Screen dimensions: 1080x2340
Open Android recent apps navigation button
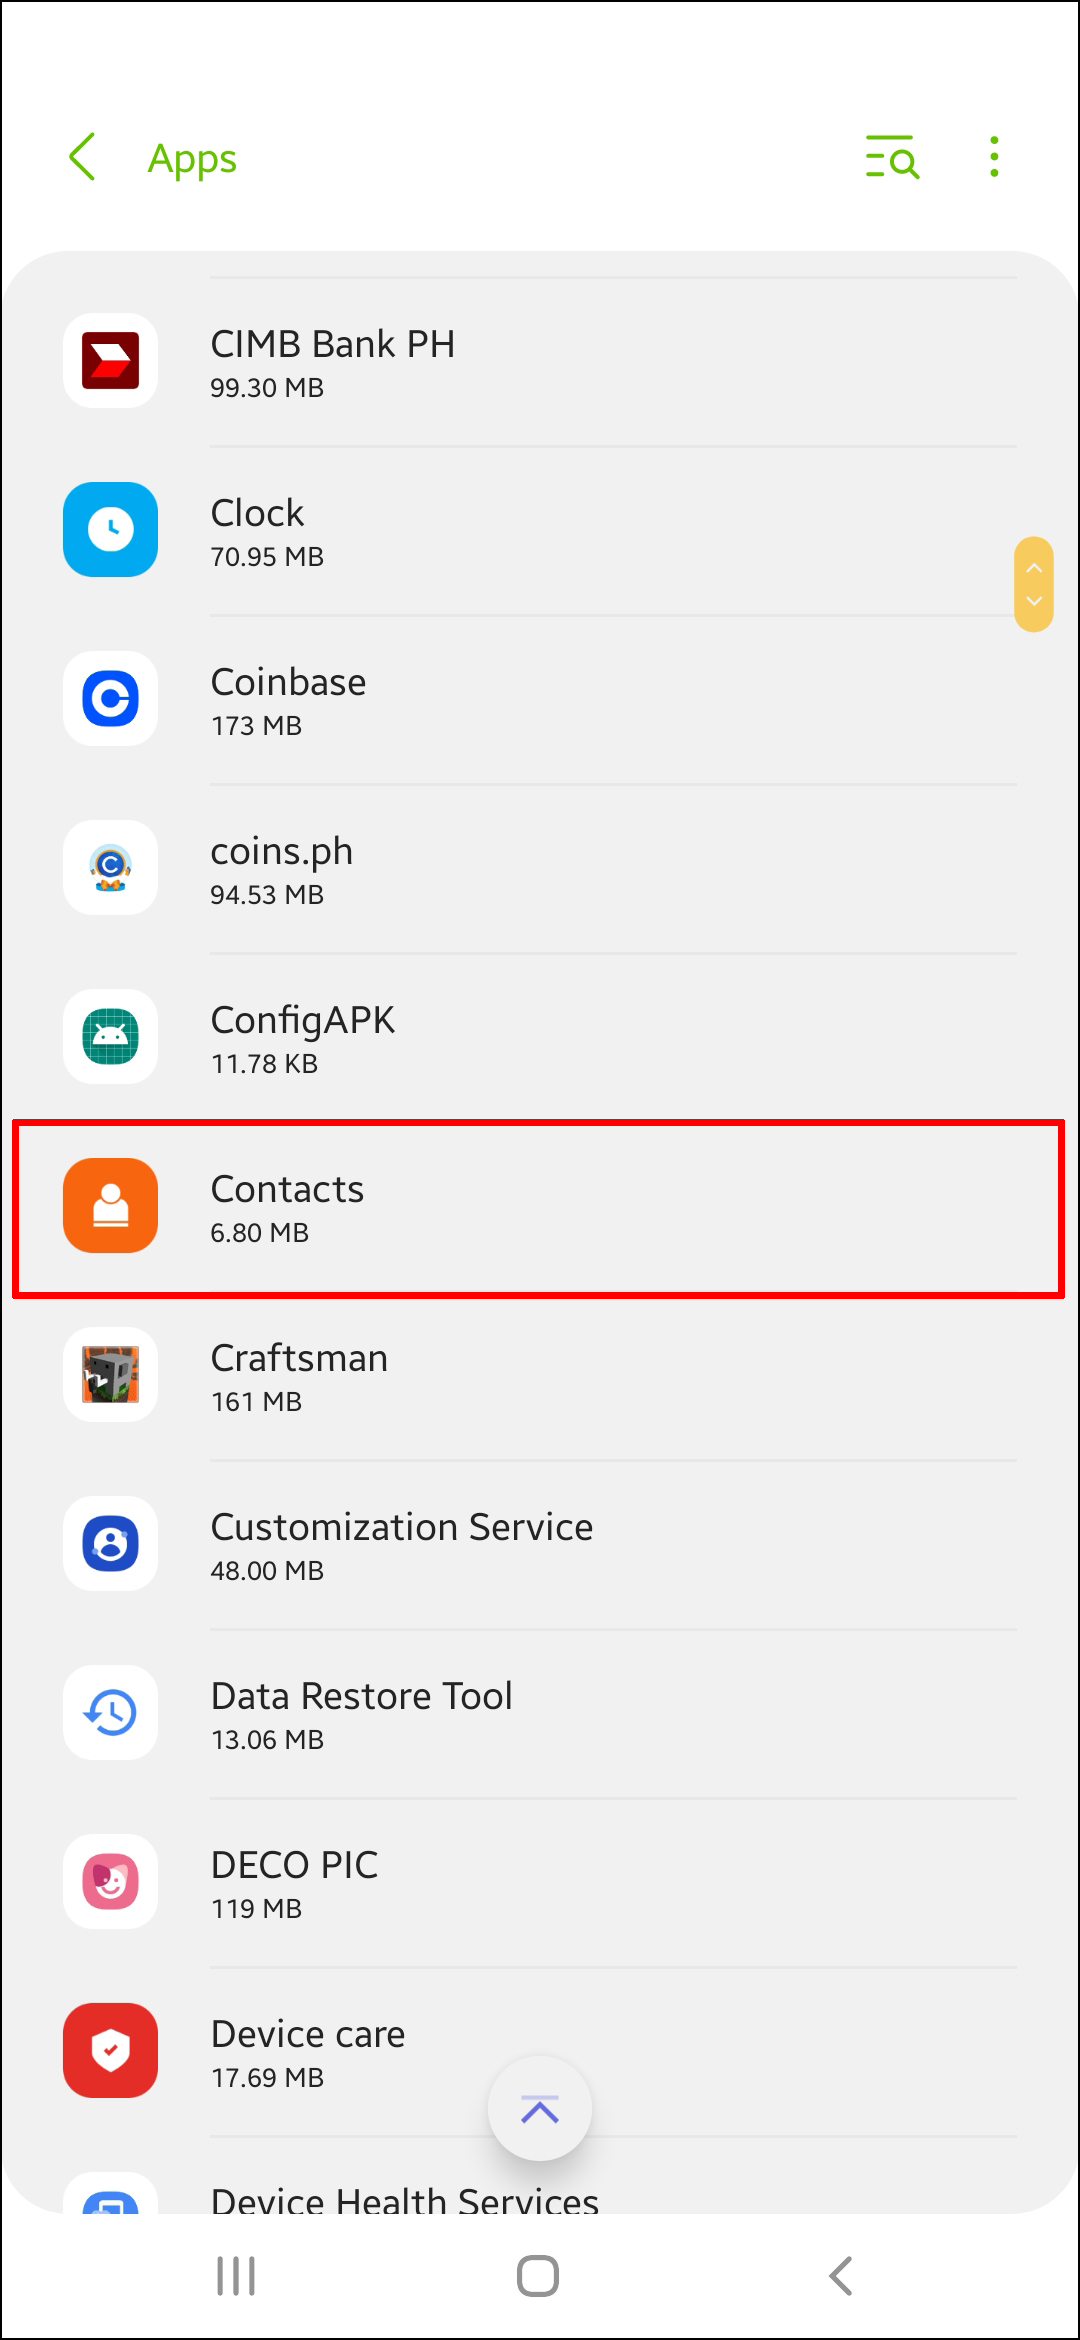pos(236,2276)
